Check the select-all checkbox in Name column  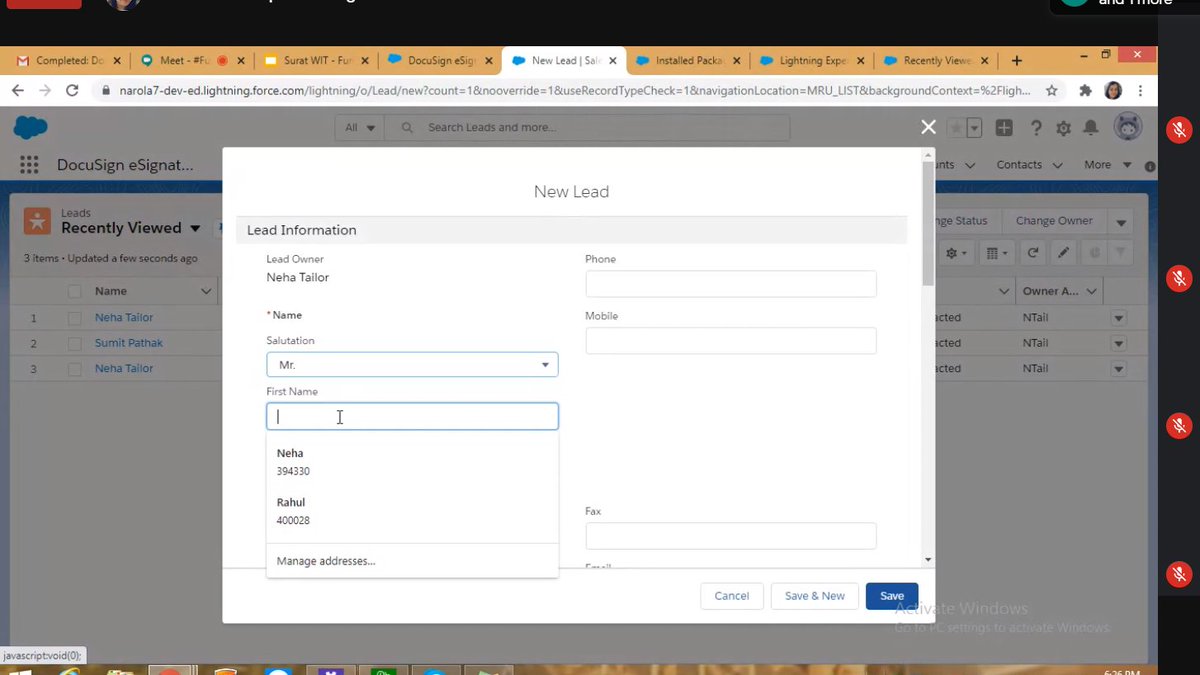click(74, 290)
